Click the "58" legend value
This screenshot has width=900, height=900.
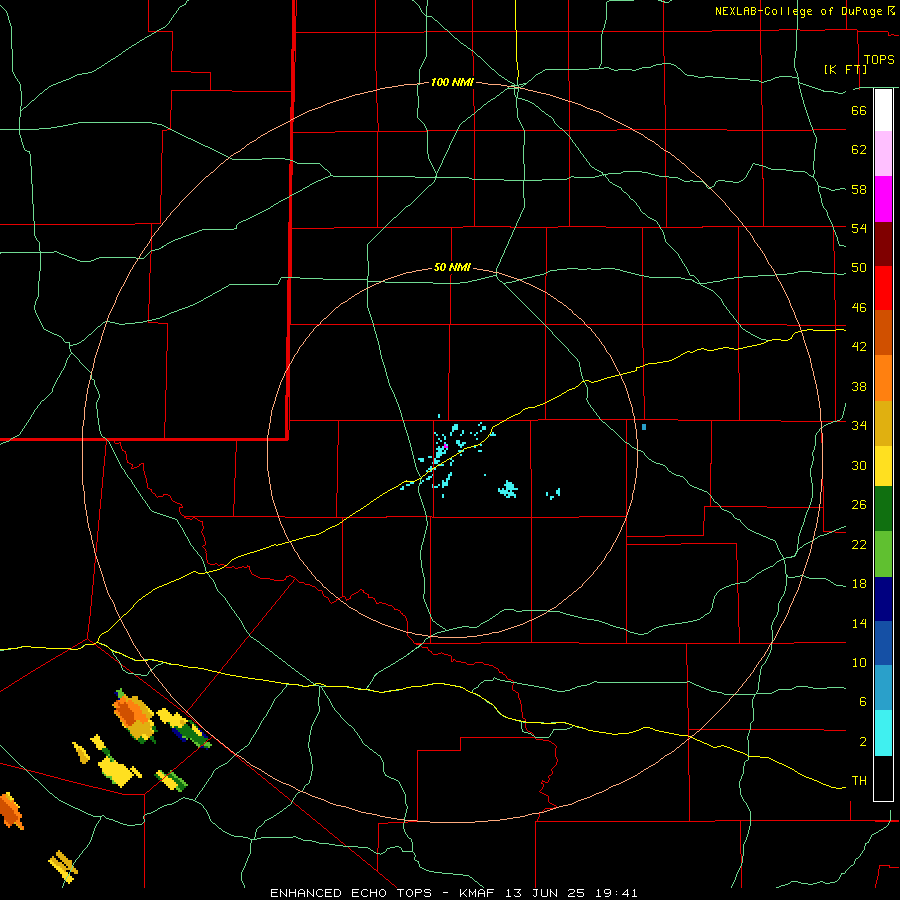click(859, 189)
